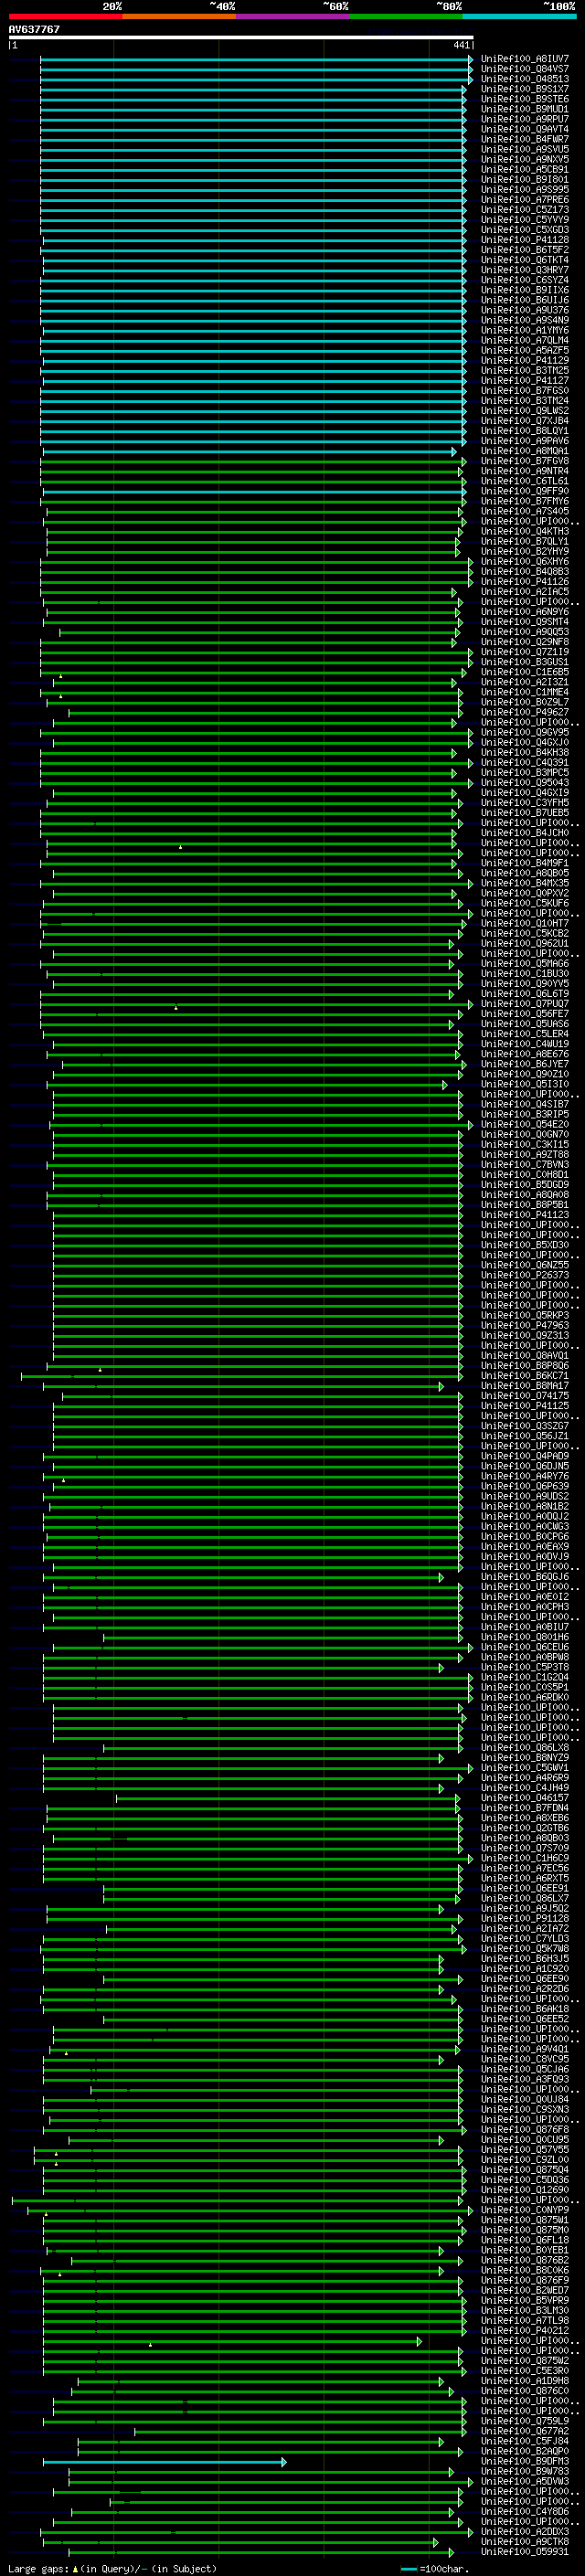Open hit UniRef100_O48513
The height and width of the screenshot is (2576, 585).
click(525, 79)
